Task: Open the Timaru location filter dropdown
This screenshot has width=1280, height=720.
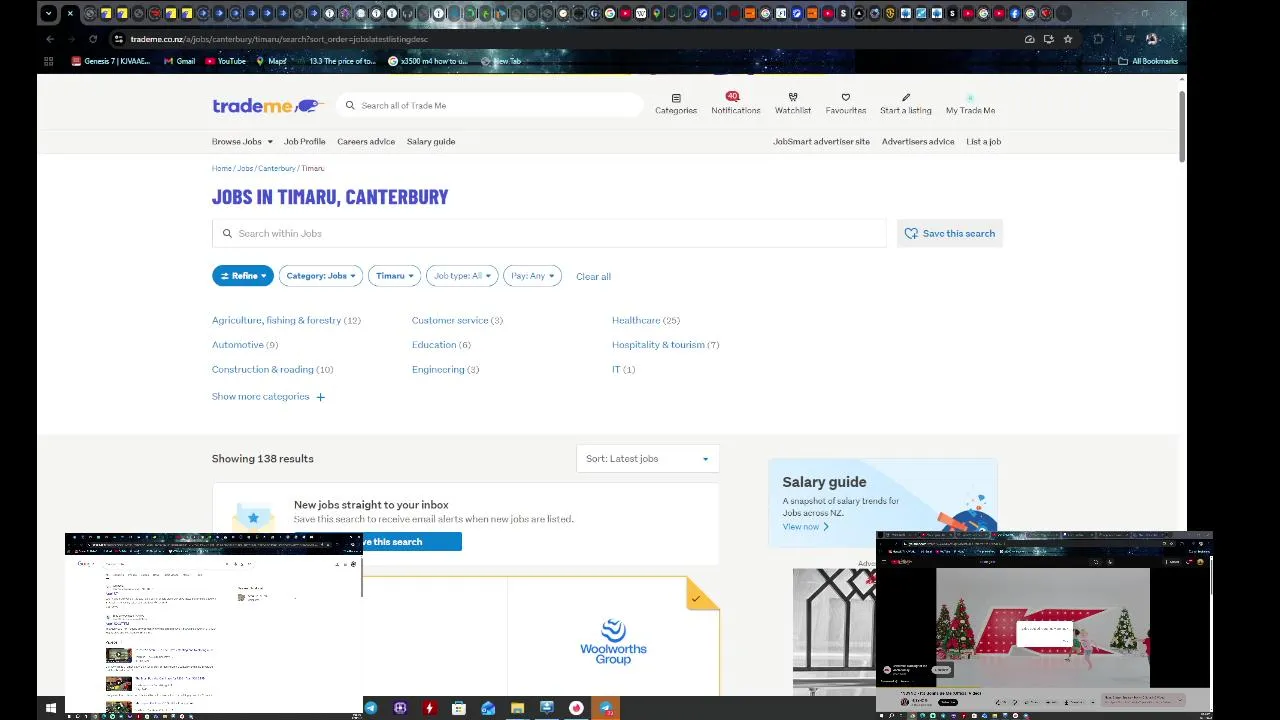Action: point(394,276)
